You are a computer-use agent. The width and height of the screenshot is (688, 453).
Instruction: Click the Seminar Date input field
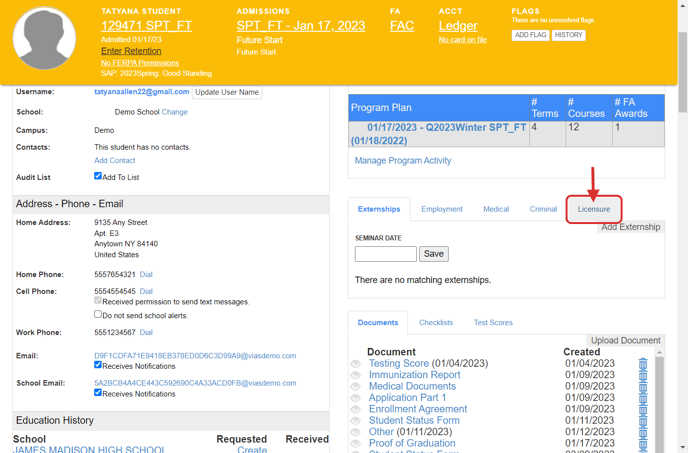click(385, 254)
